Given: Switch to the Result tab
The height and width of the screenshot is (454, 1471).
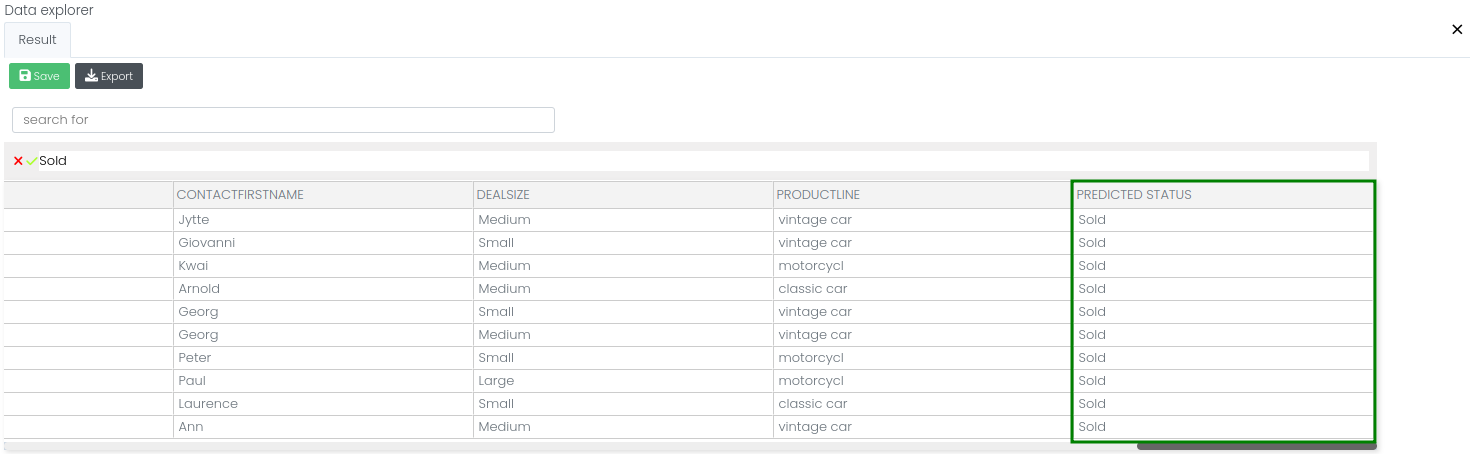Looking at the screenshot, I should click(x=38, y=40).
